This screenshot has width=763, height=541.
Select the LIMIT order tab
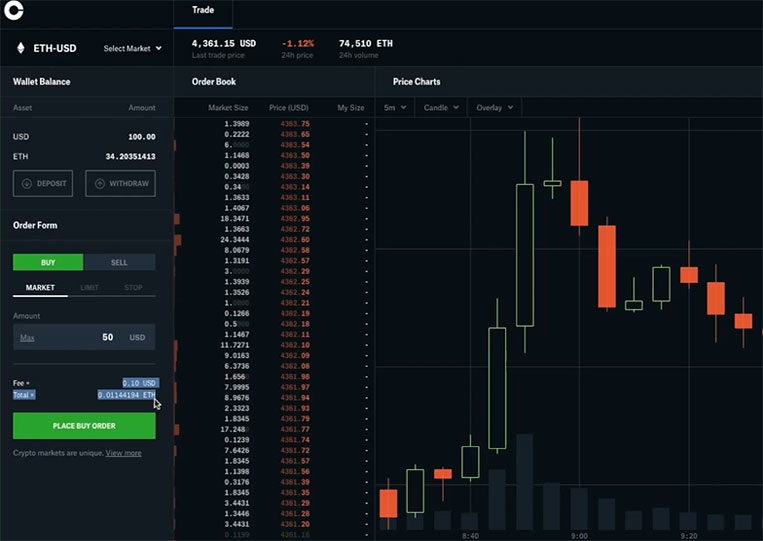89,288
